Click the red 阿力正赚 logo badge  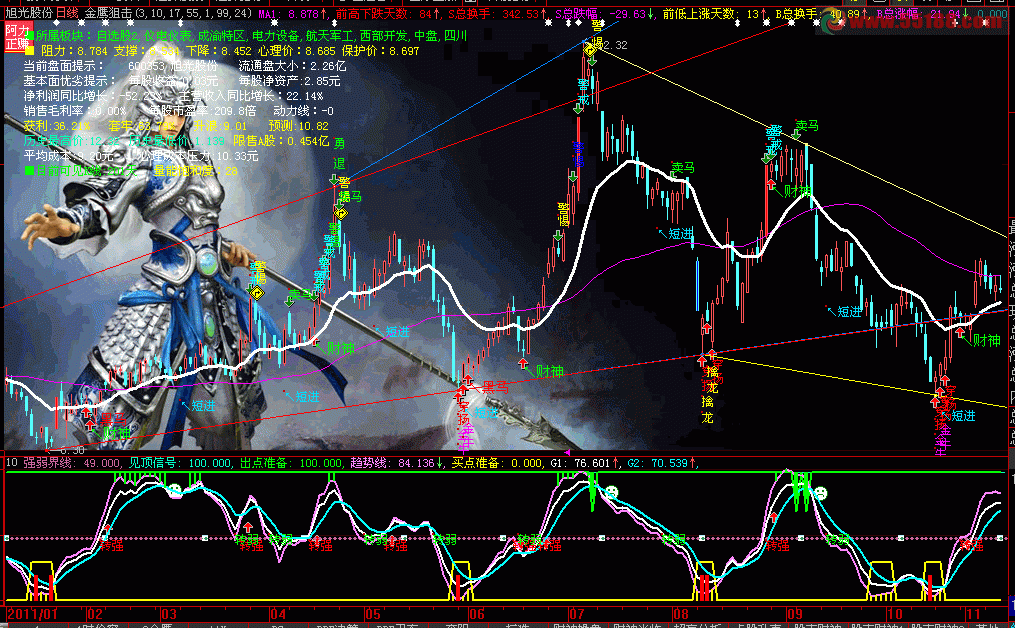(x=17, y=37)
